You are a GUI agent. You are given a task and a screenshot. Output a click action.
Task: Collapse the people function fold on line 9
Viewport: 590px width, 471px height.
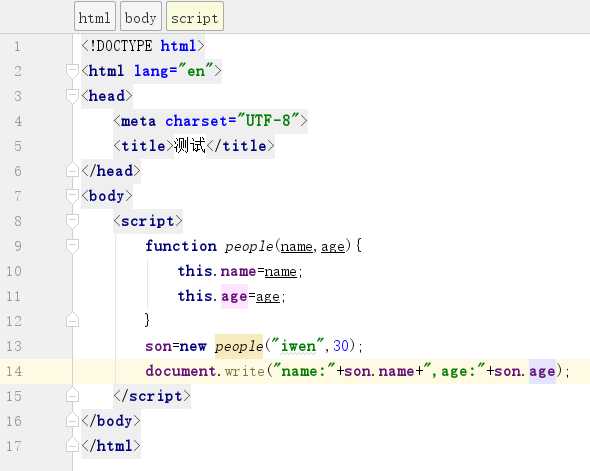pos(71,246)
